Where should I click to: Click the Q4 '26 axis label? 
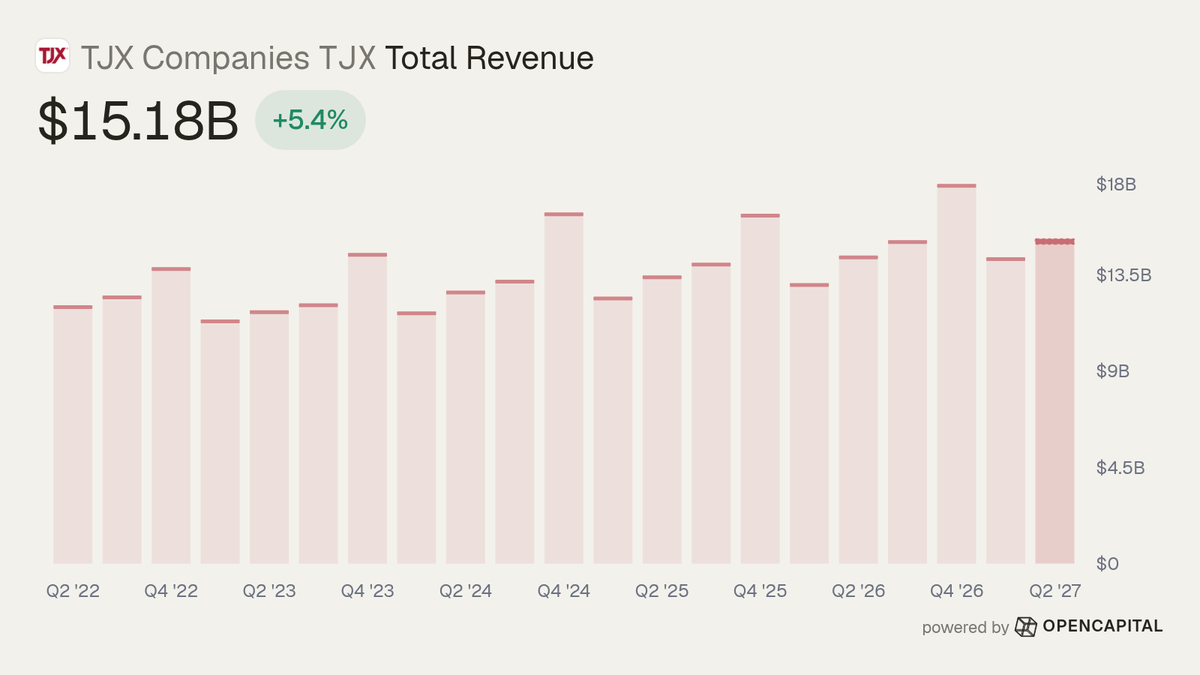pyautogui.click(x=957, y=592)
